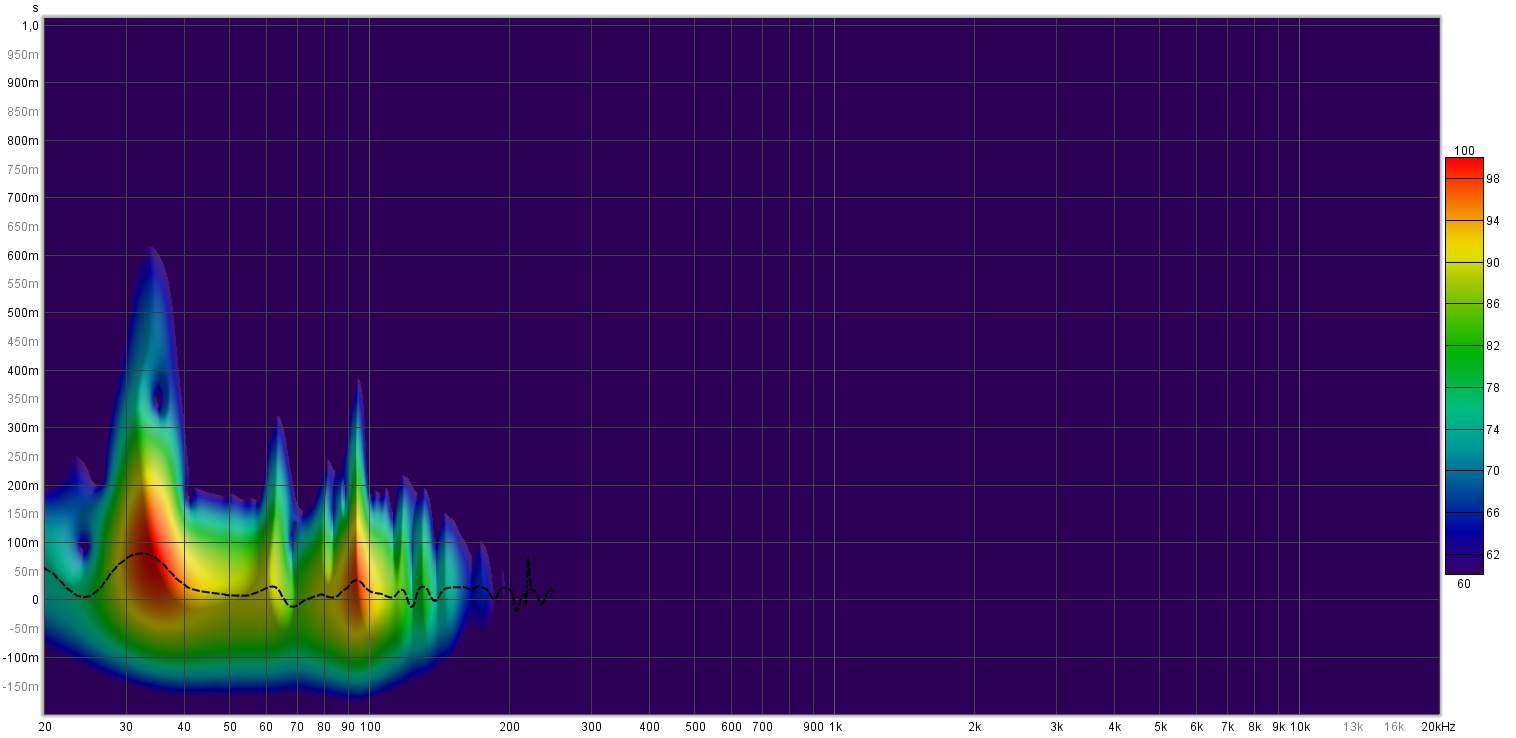Pick the yellow band at 90 on color scale
This screenshot has width=1516, height=738.
[1464, 262]
